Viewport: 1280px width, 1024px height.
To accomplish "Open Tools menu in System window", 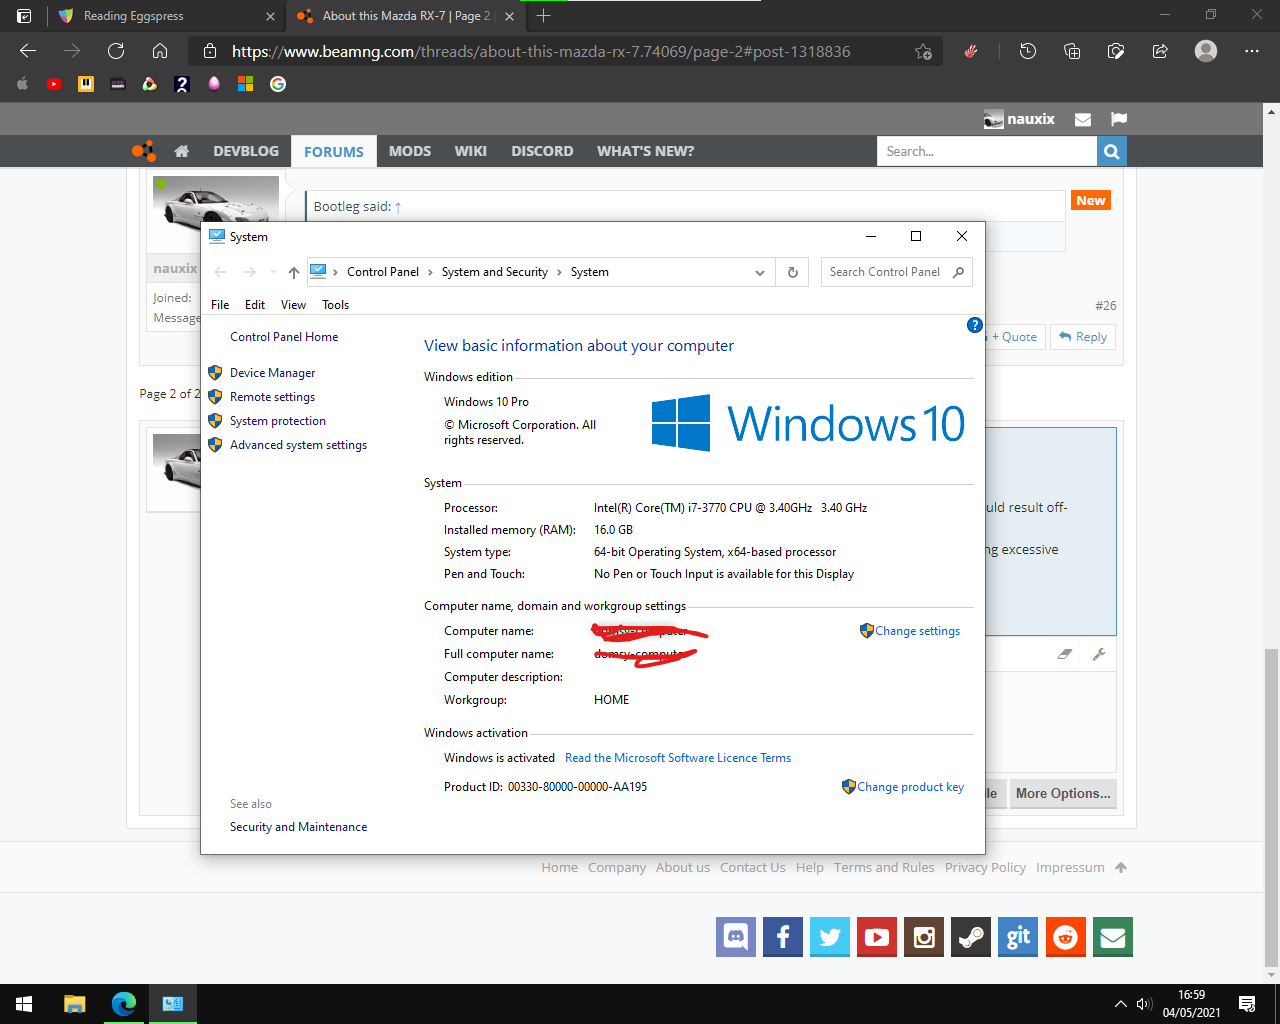I will (x=335, y=305).
